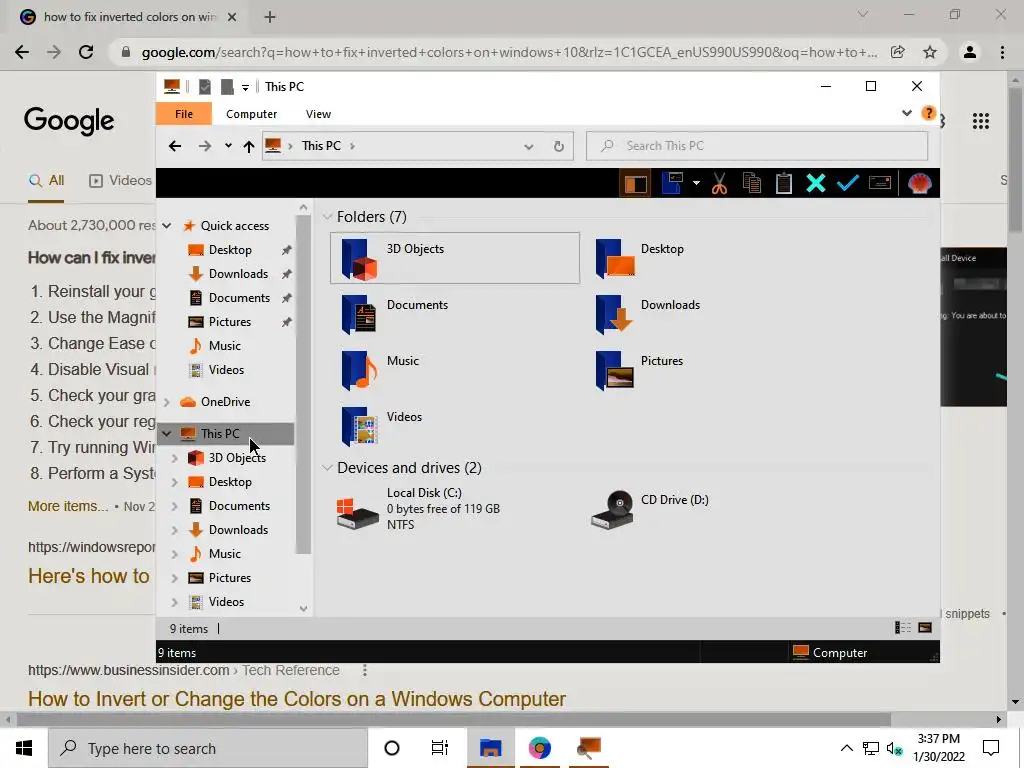Click Search This PC field
This screenshot has width=1024, height=768.
pyautogui.click(x=757, y=146)
